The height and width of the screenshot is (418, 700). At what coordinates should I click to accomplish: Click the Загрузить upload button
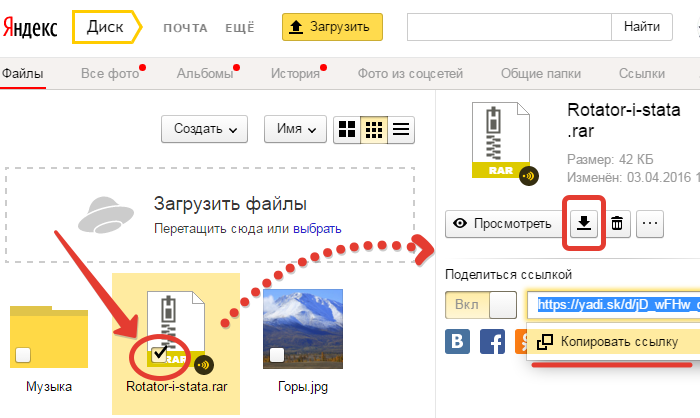point(332,27)
